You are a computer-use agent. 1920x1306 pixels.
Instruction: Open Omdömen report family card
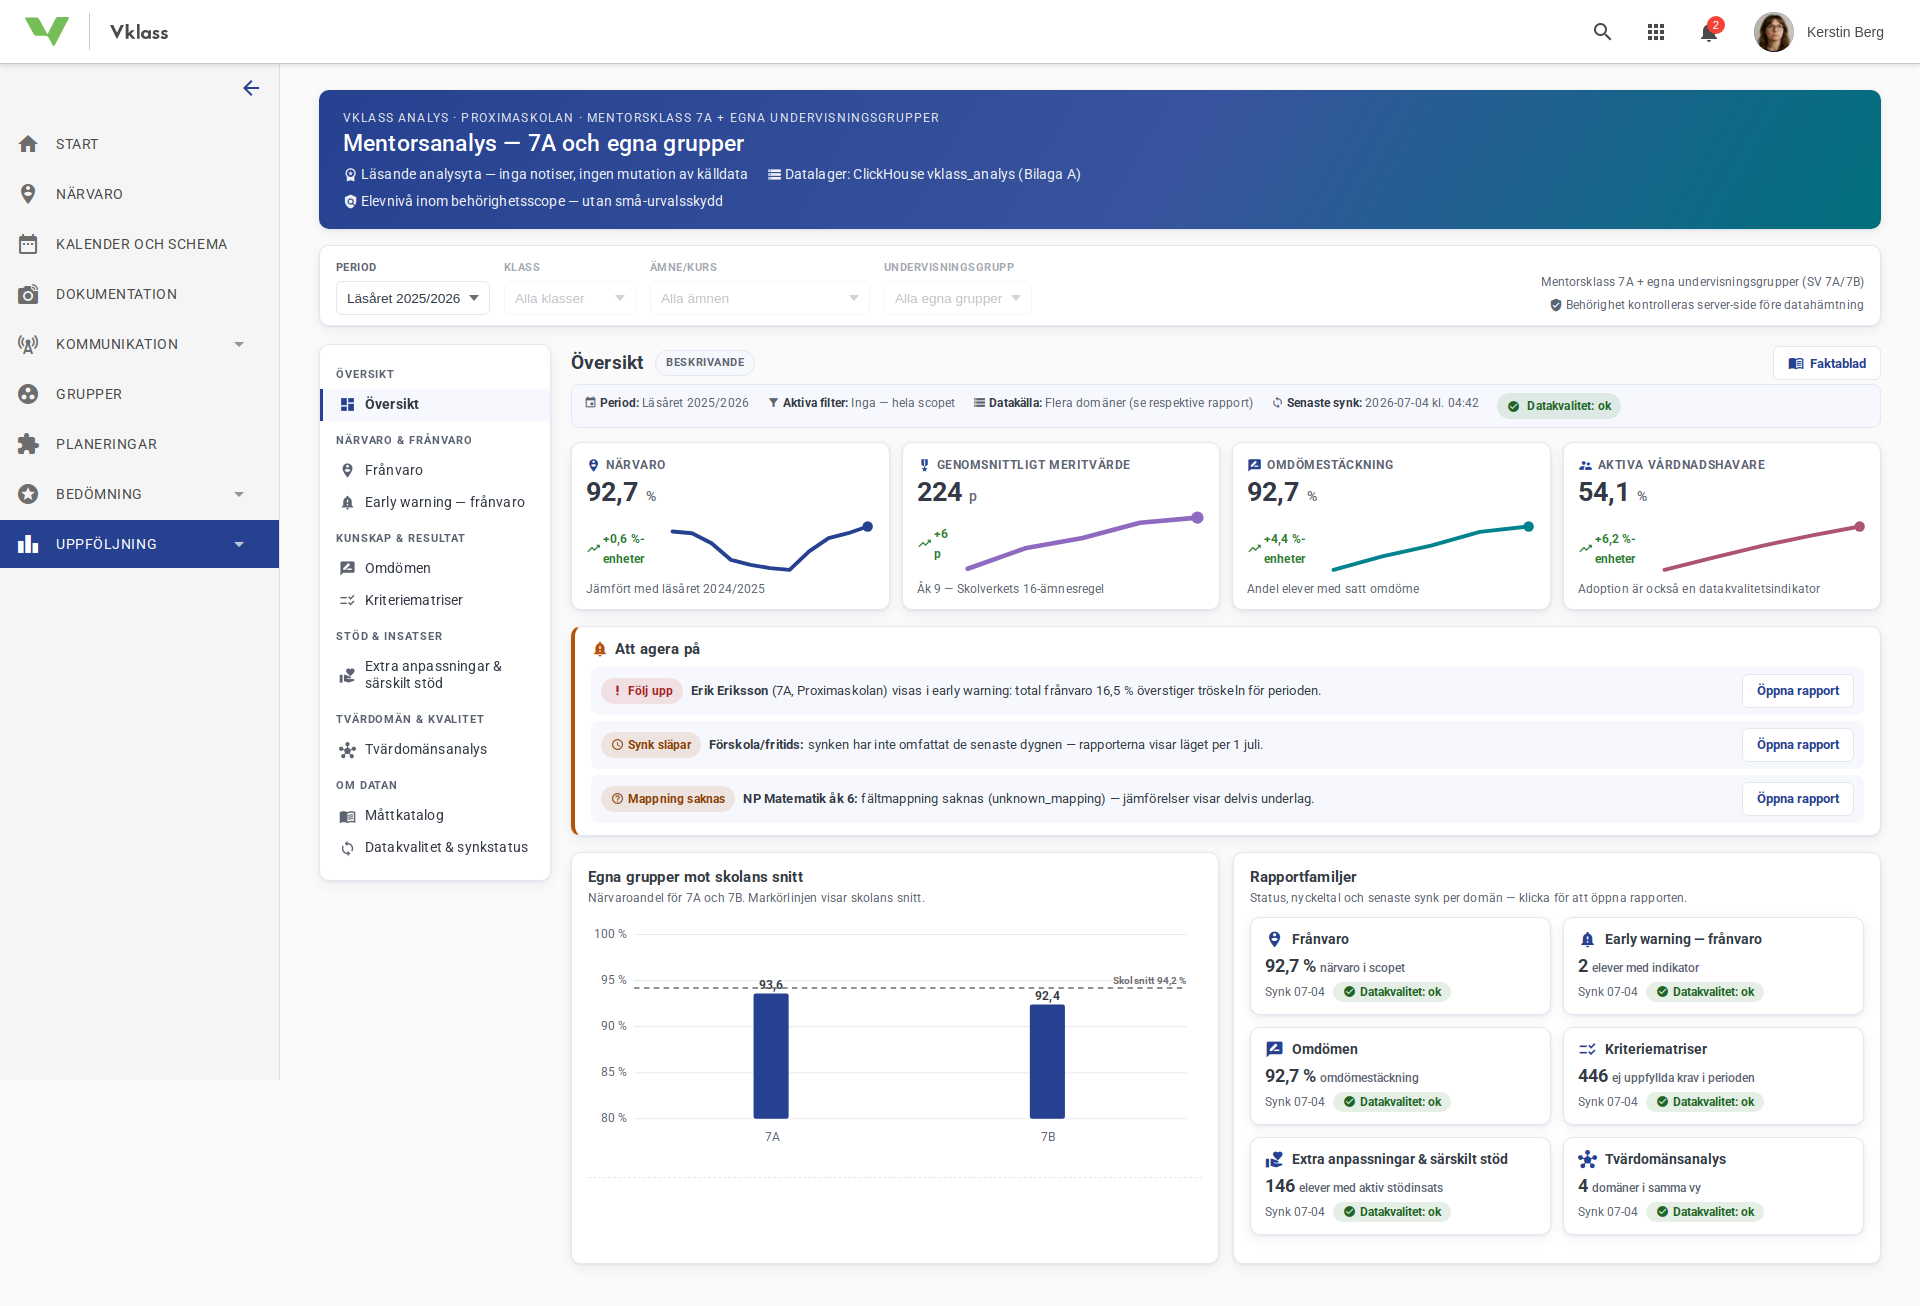pos(1400,1076)
